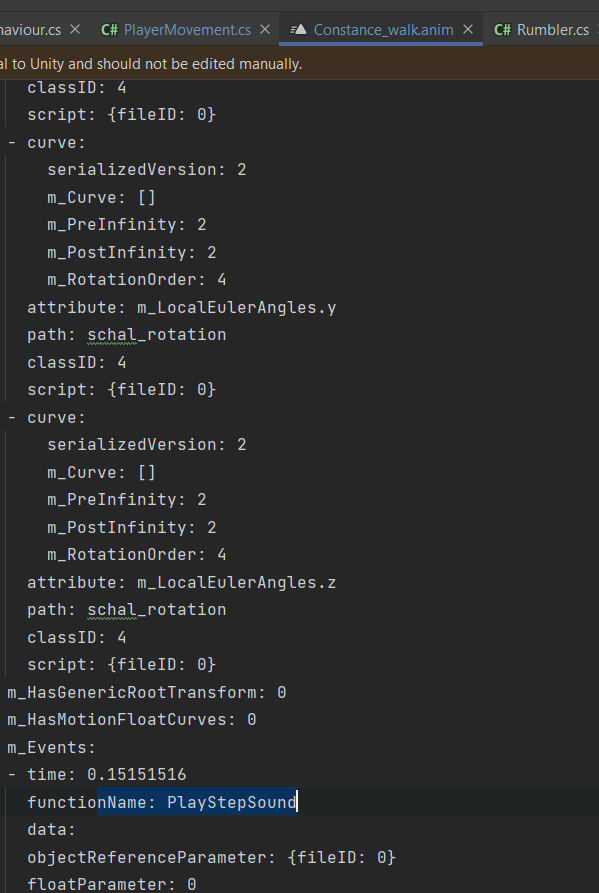Click the C# file icon on Rumbler.cs tab
The width and height of the screenshot is (599, 893).
(502, 29)
